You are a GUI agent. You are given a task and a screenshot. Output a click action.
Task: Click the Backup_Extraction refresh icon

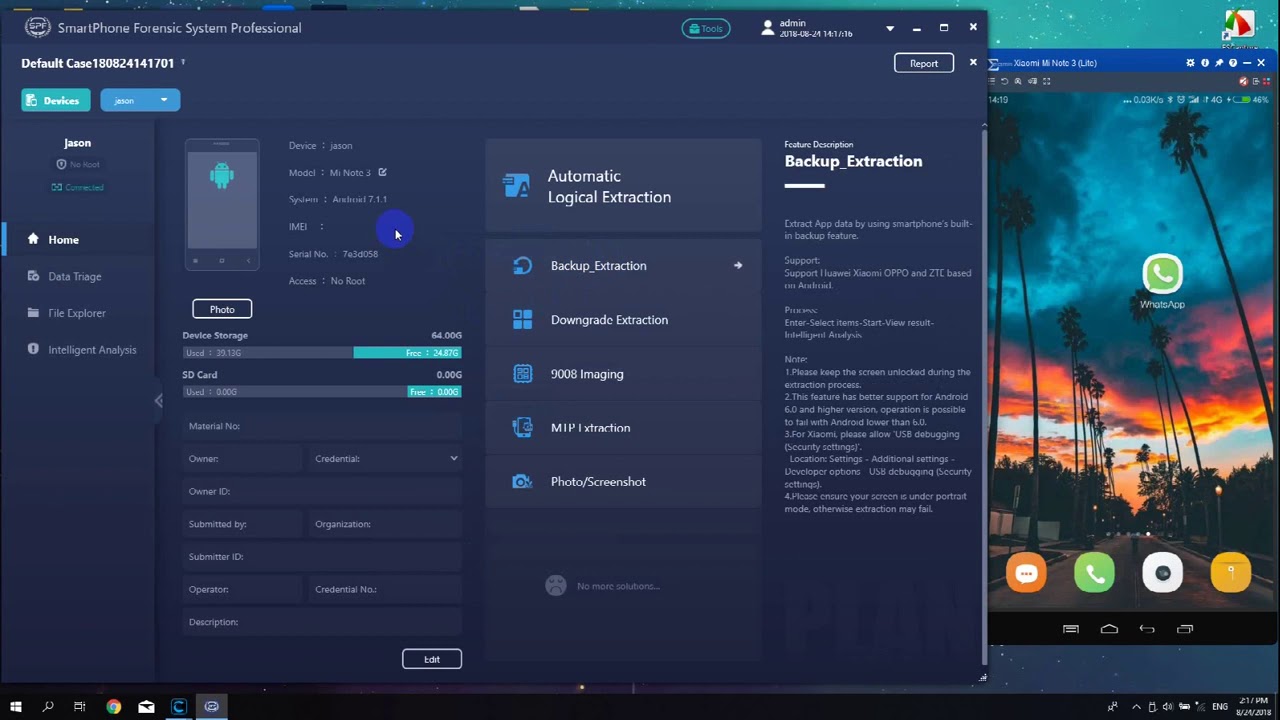tap(522, 266)
